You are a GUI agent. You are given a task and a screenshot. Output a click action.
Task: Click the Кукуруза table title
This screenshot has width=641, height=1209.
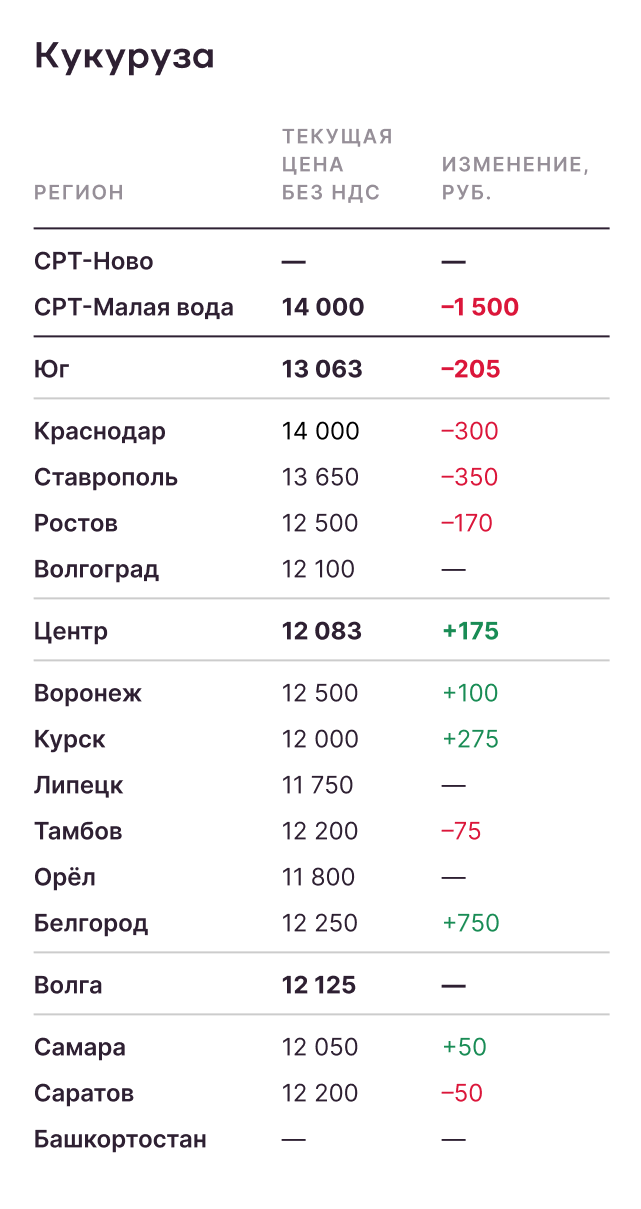124,57
